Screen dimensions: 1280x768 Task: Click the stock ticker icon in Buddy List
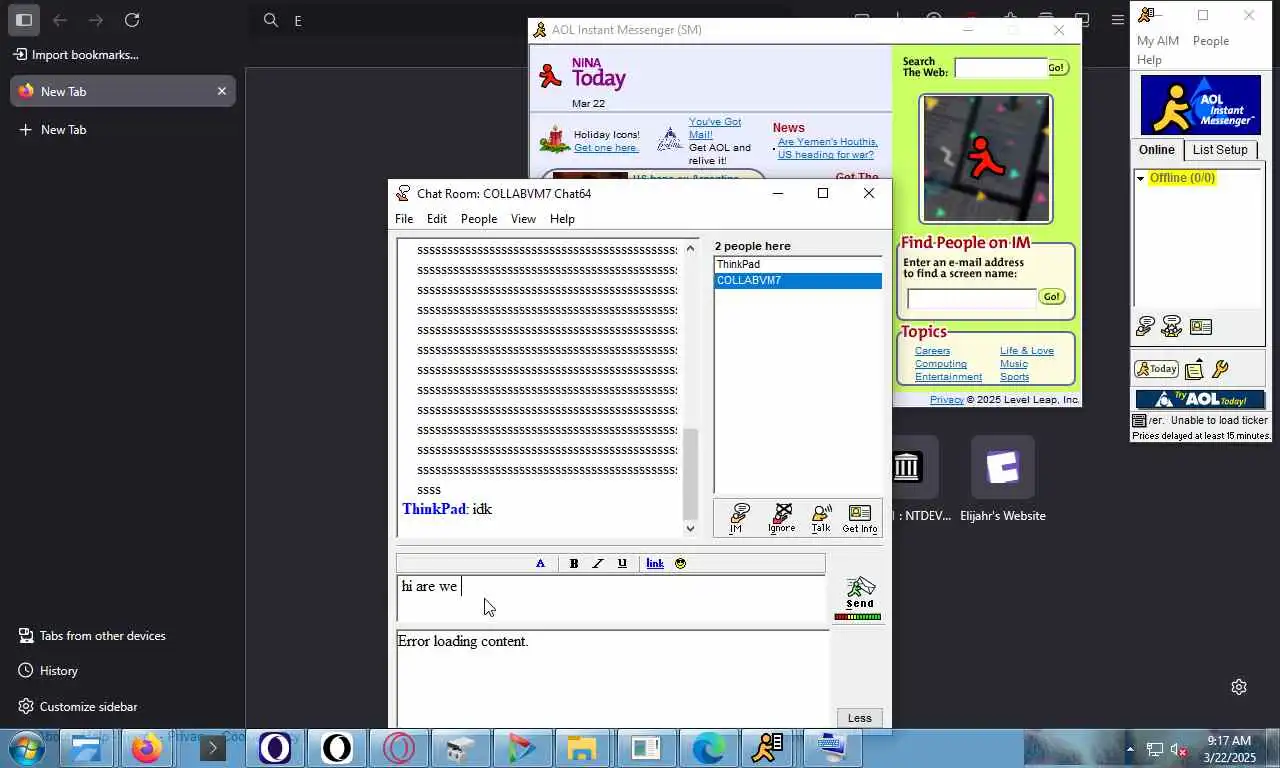[x=1139, y=420]
